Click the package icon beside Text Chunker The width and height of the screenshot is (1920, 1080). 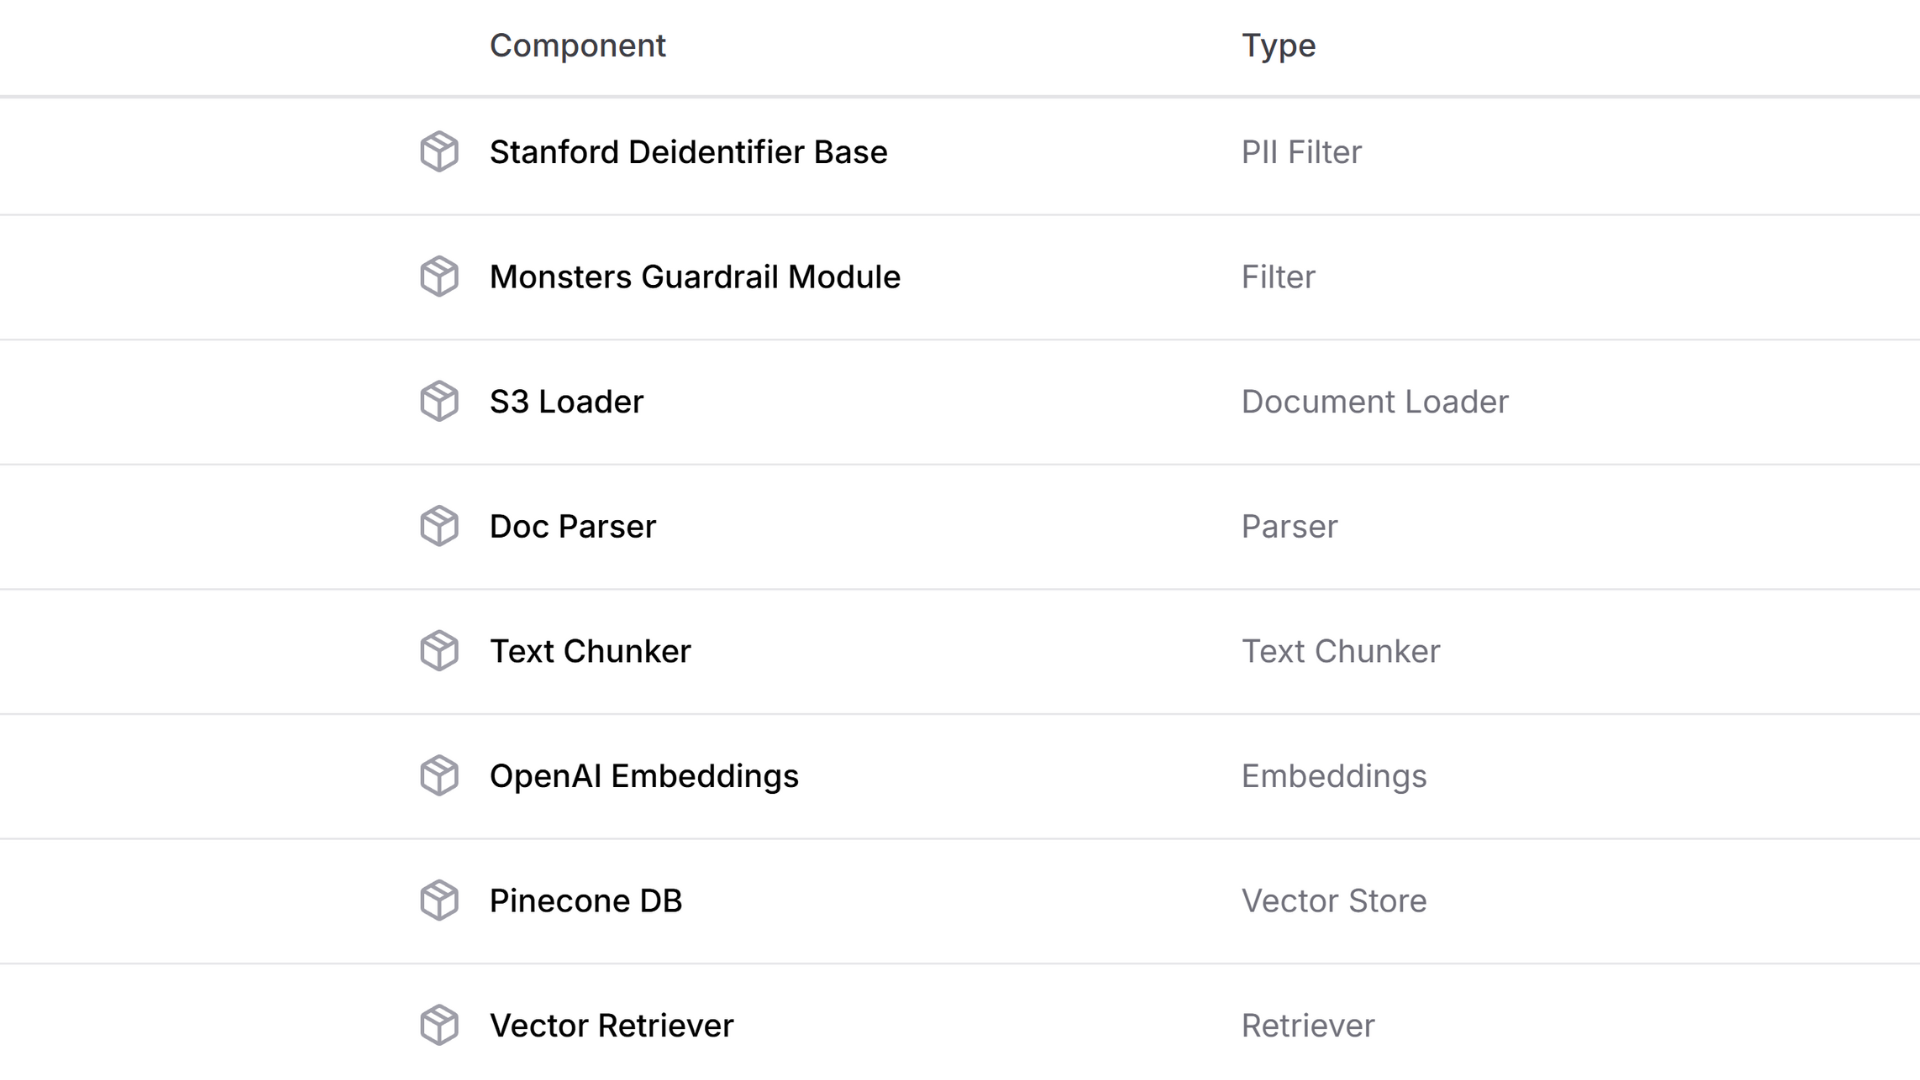[x=438, y=651]
